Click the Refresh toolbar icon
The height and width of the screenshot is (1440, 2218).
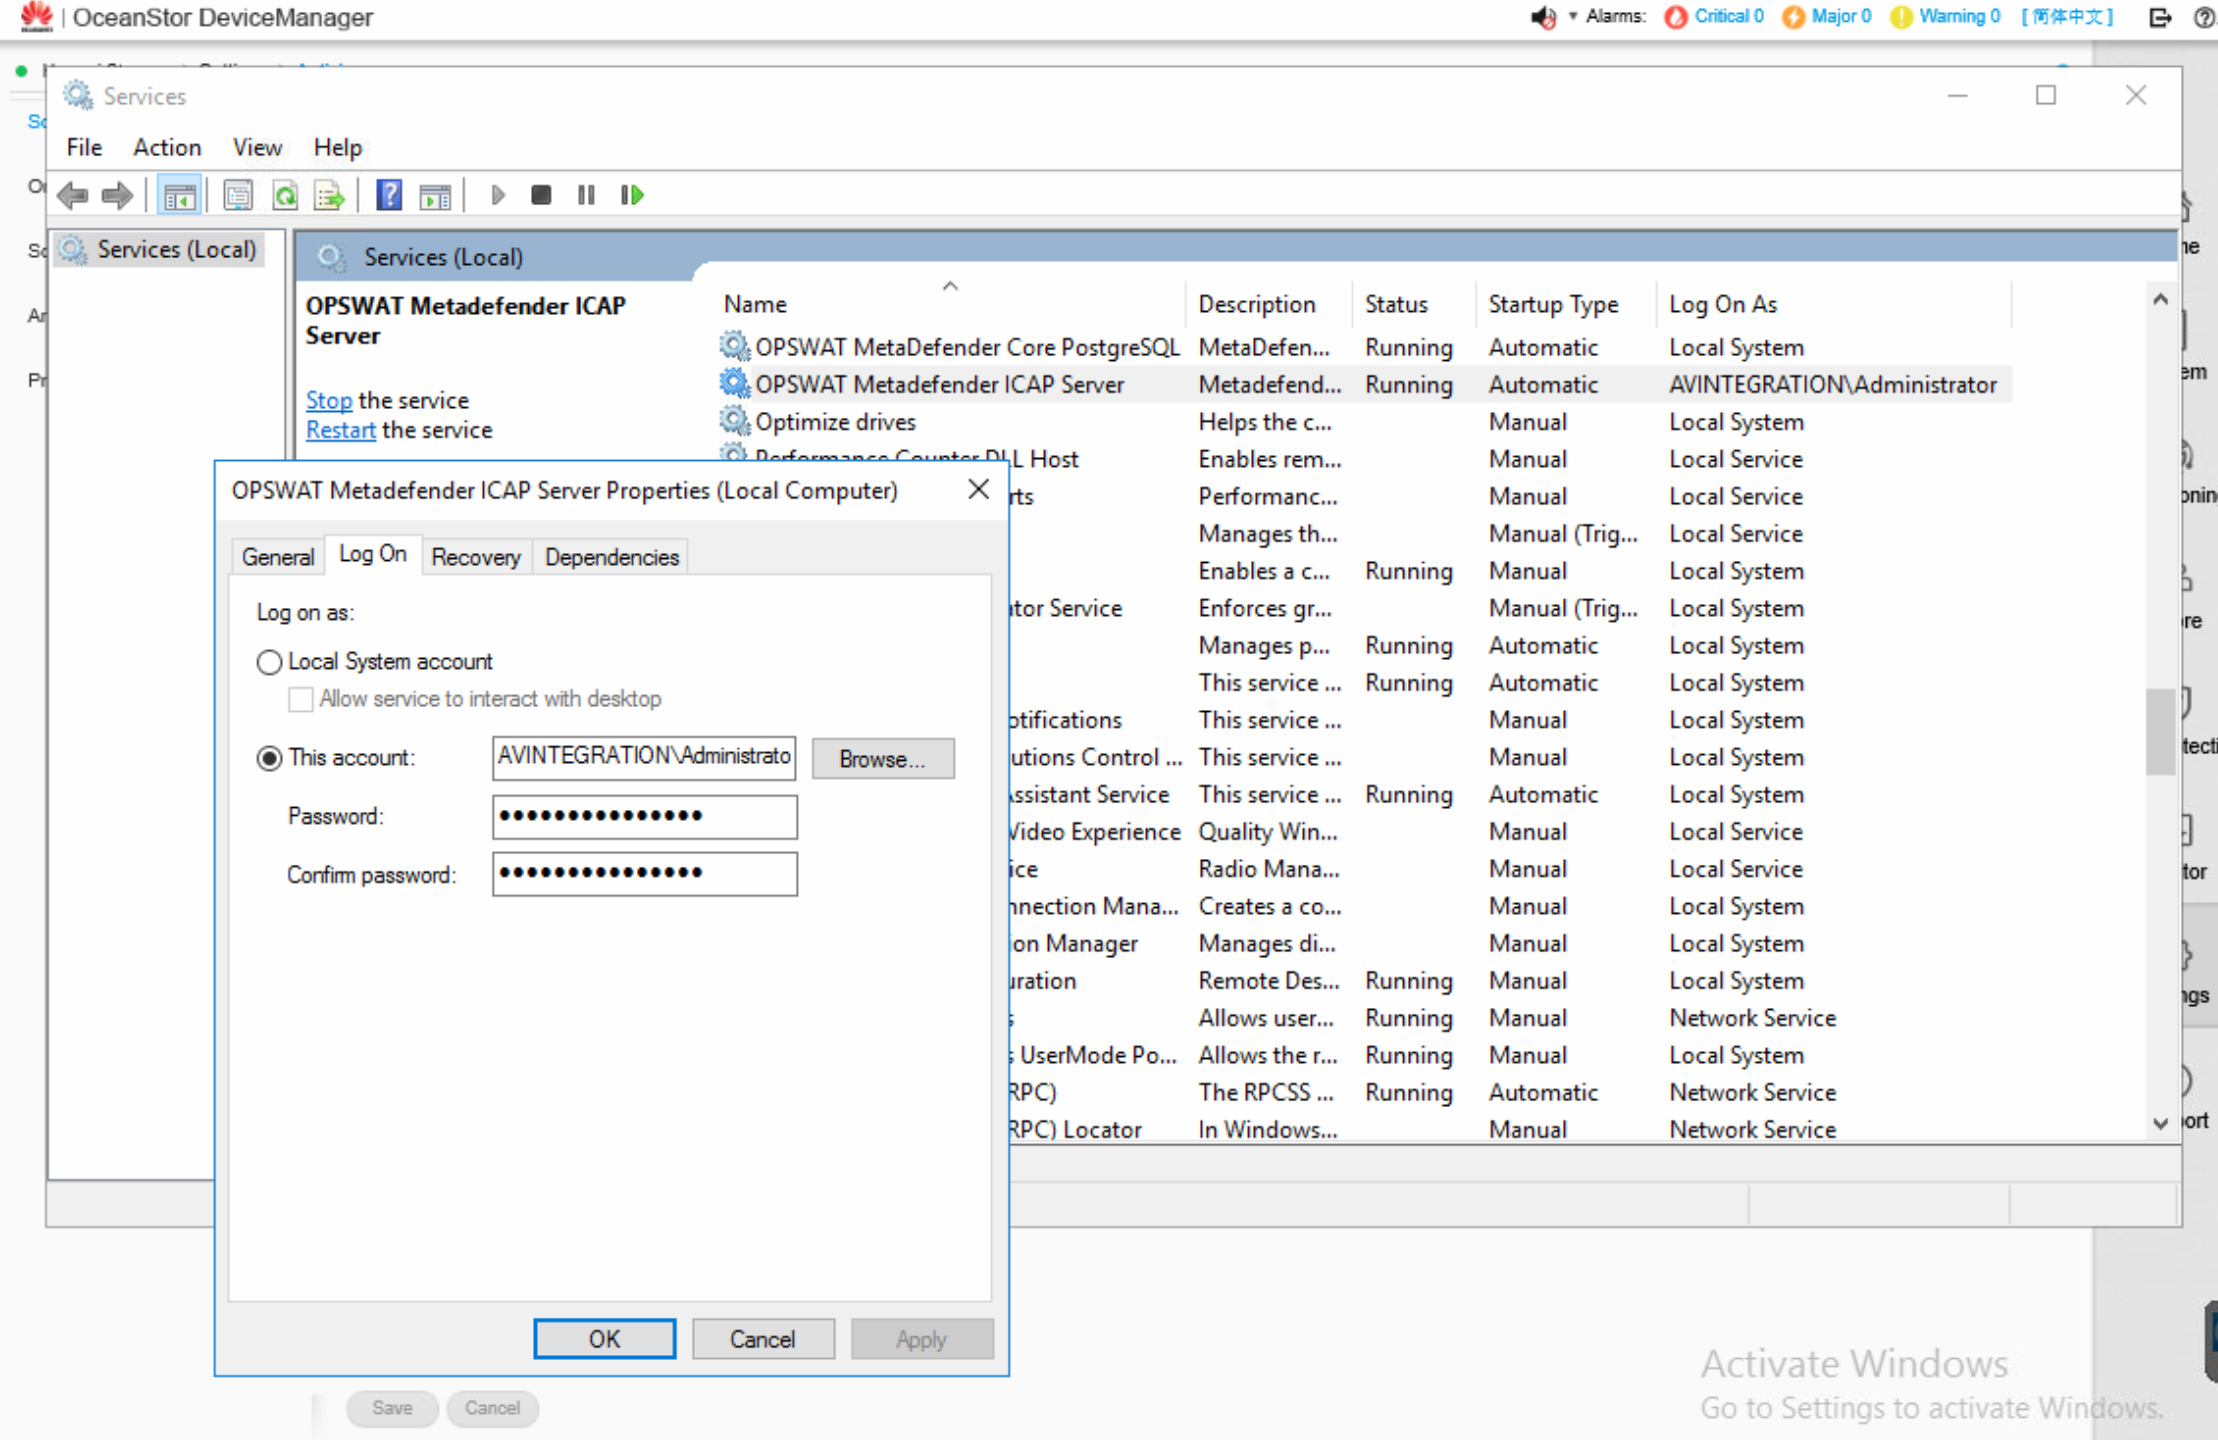(x=285, y=195)
